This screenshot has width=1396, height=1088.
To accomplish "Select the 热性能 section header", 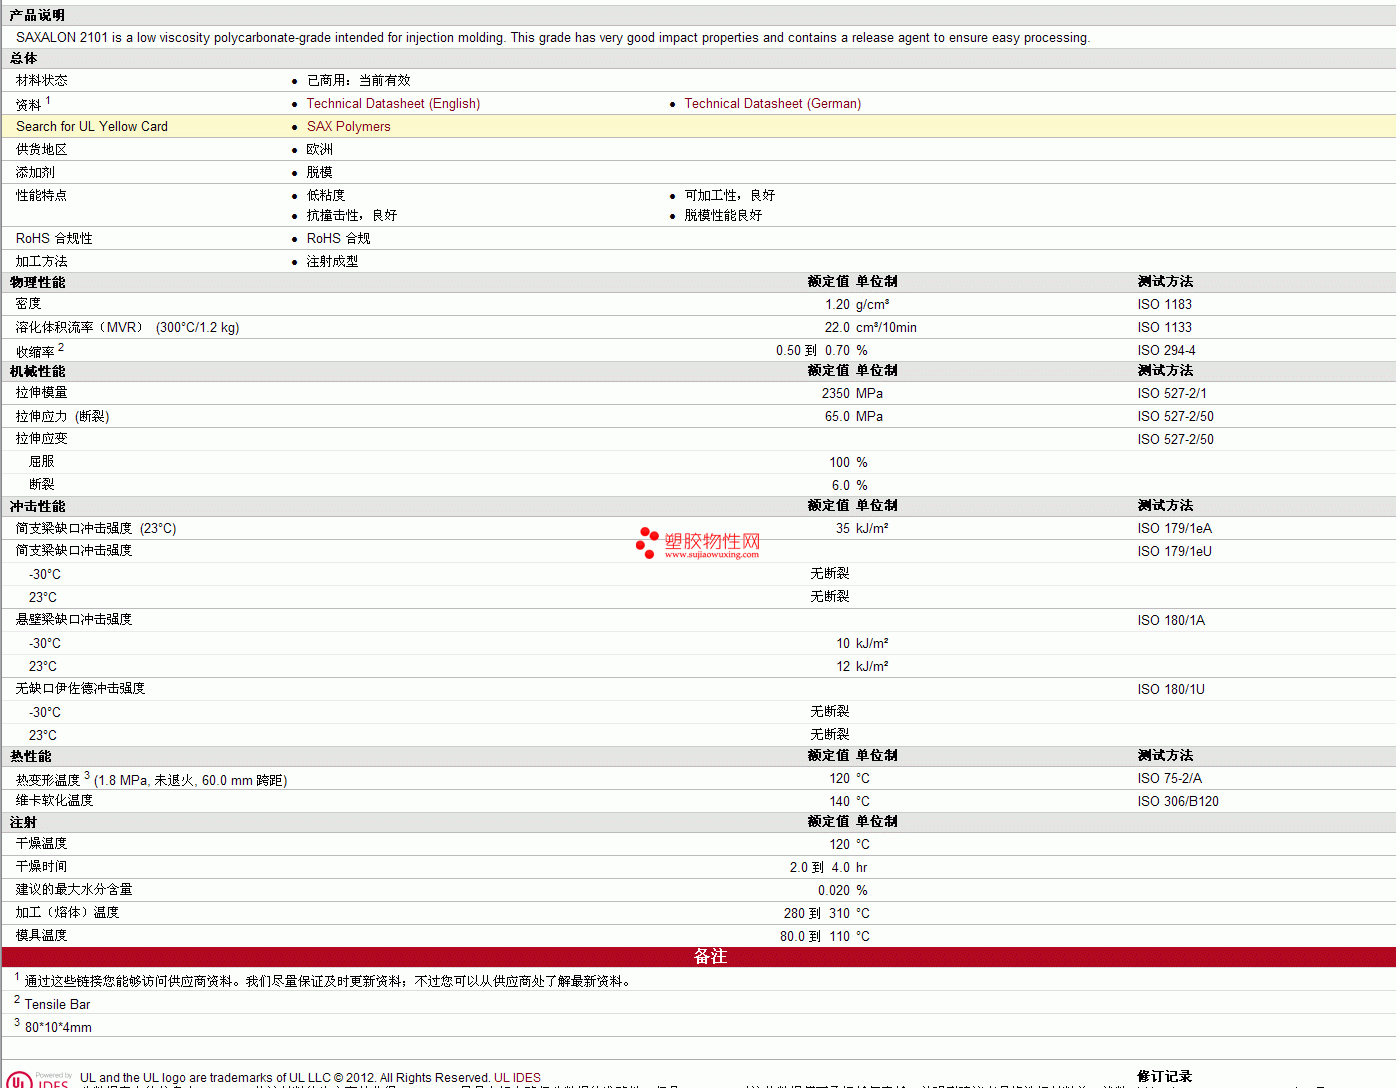I will (30, 756).
